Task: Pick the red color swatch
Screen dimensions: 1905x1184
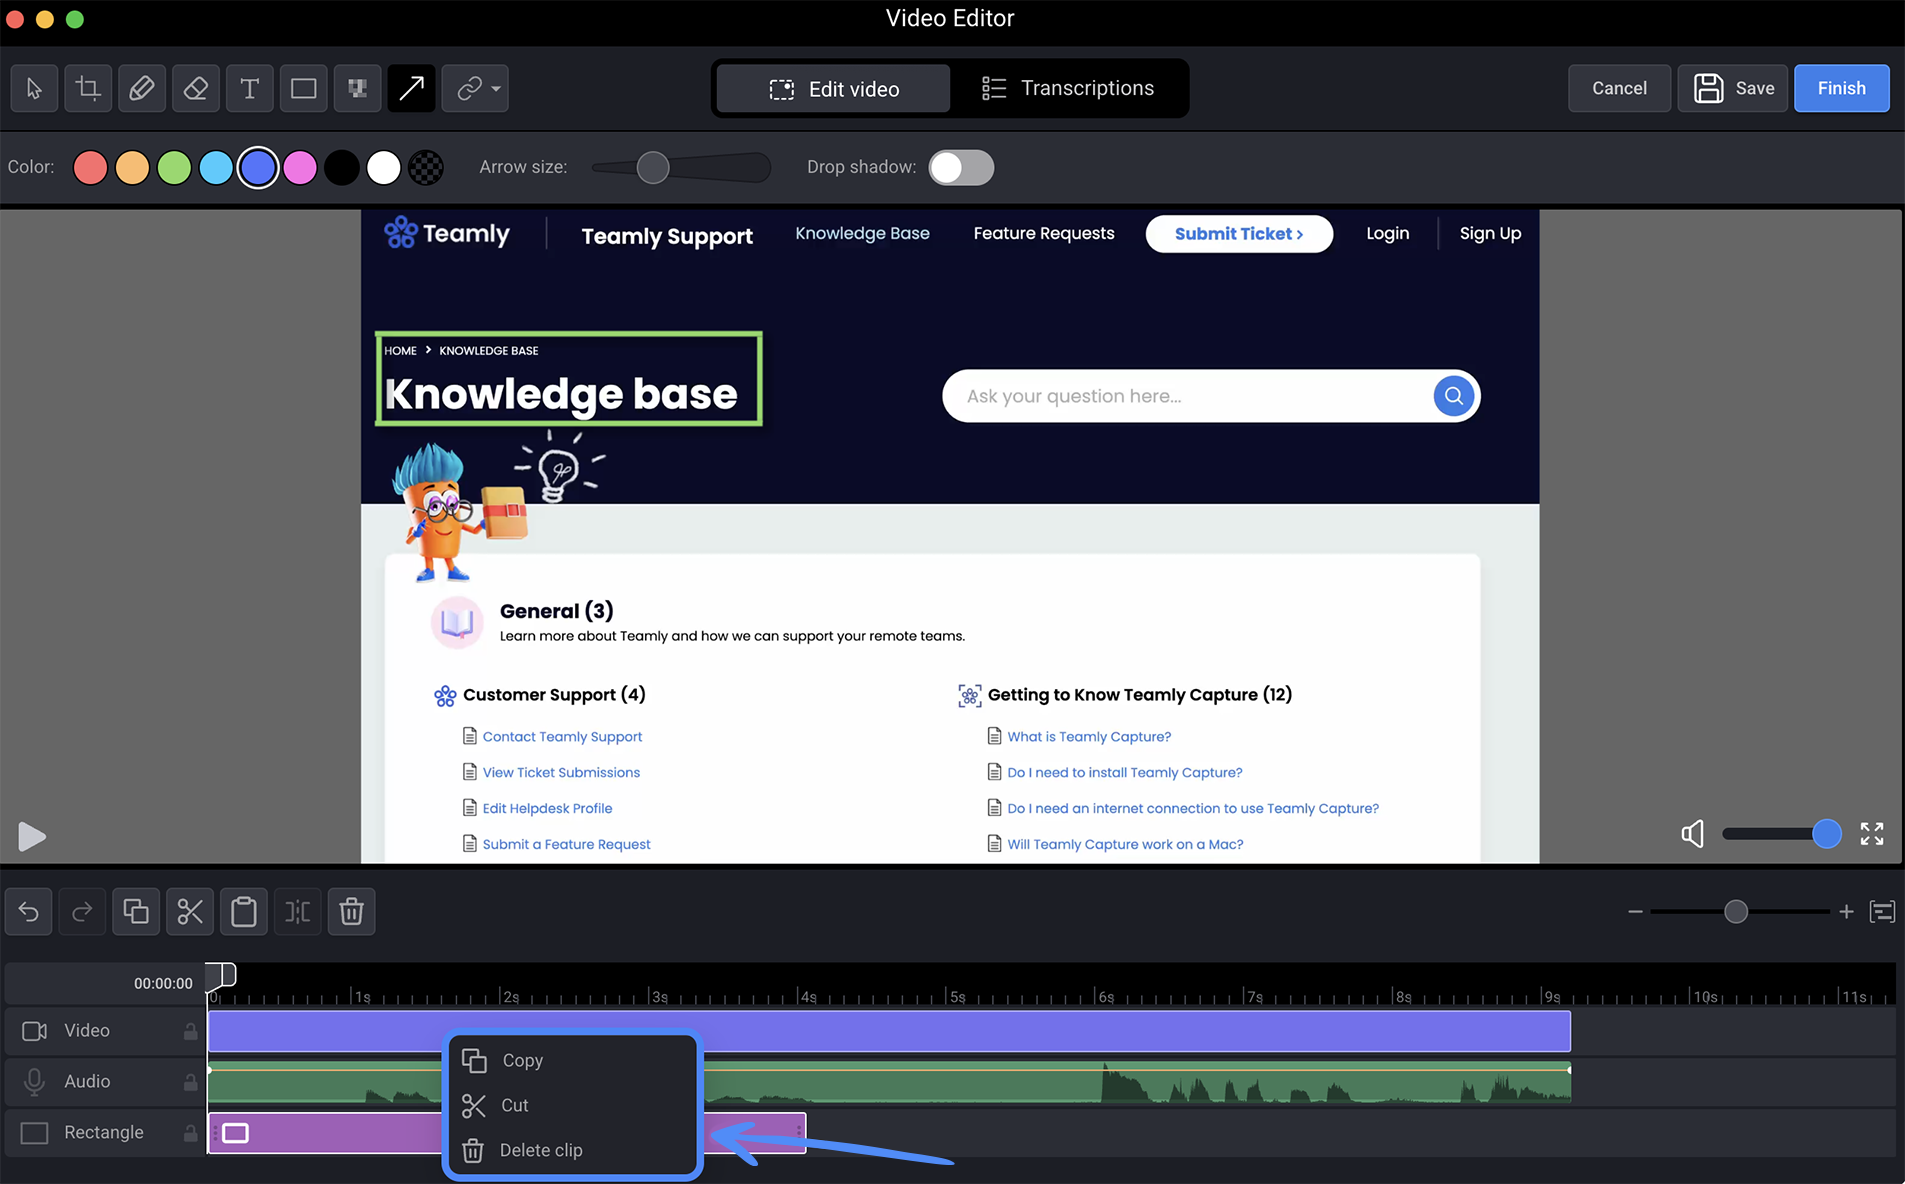Action: 90,168
